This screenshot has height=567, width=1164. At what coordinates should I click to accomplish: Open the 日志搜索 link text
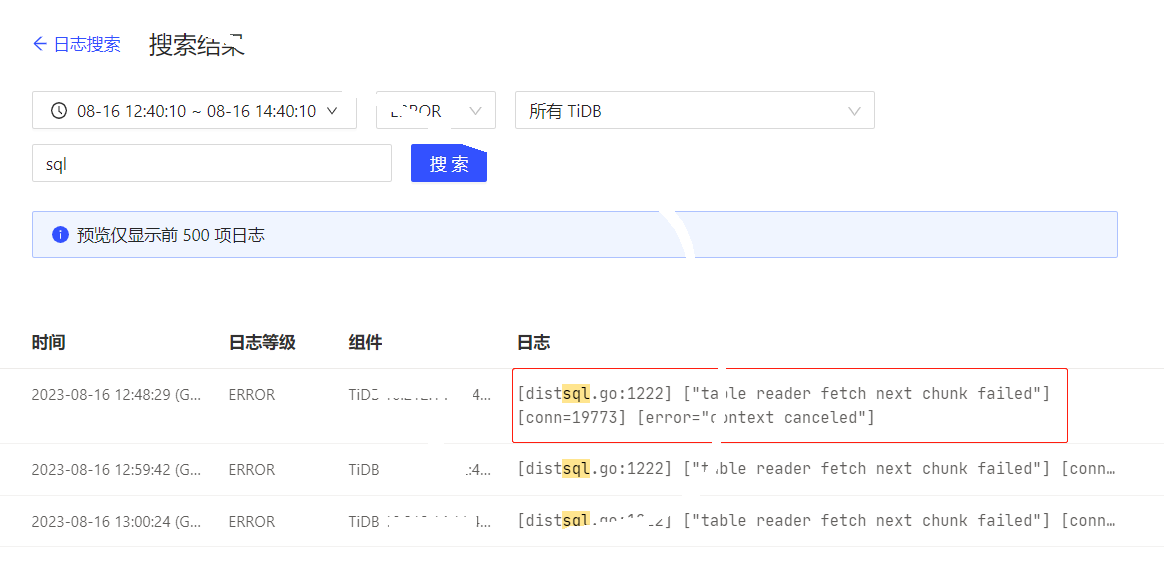tap(87, 44)
